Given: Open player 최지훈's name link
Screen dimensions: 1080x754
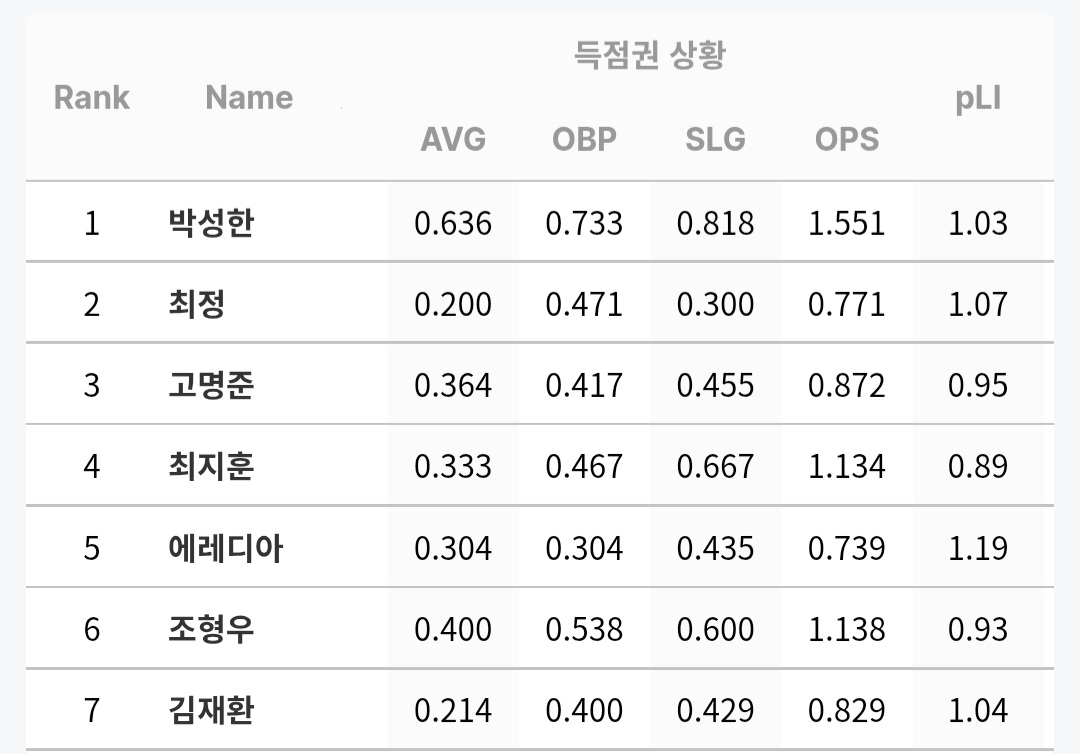Looking at the screenshot, I should coord(211,466).
